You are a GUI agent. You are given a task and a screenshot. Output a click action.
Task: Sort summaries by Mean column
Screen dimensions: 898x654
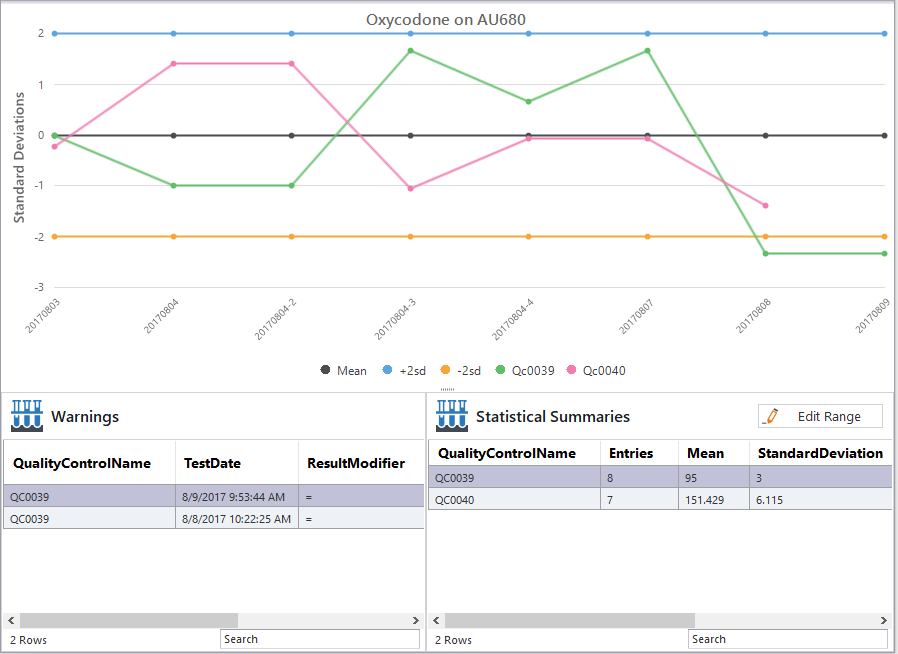[714, 453]
